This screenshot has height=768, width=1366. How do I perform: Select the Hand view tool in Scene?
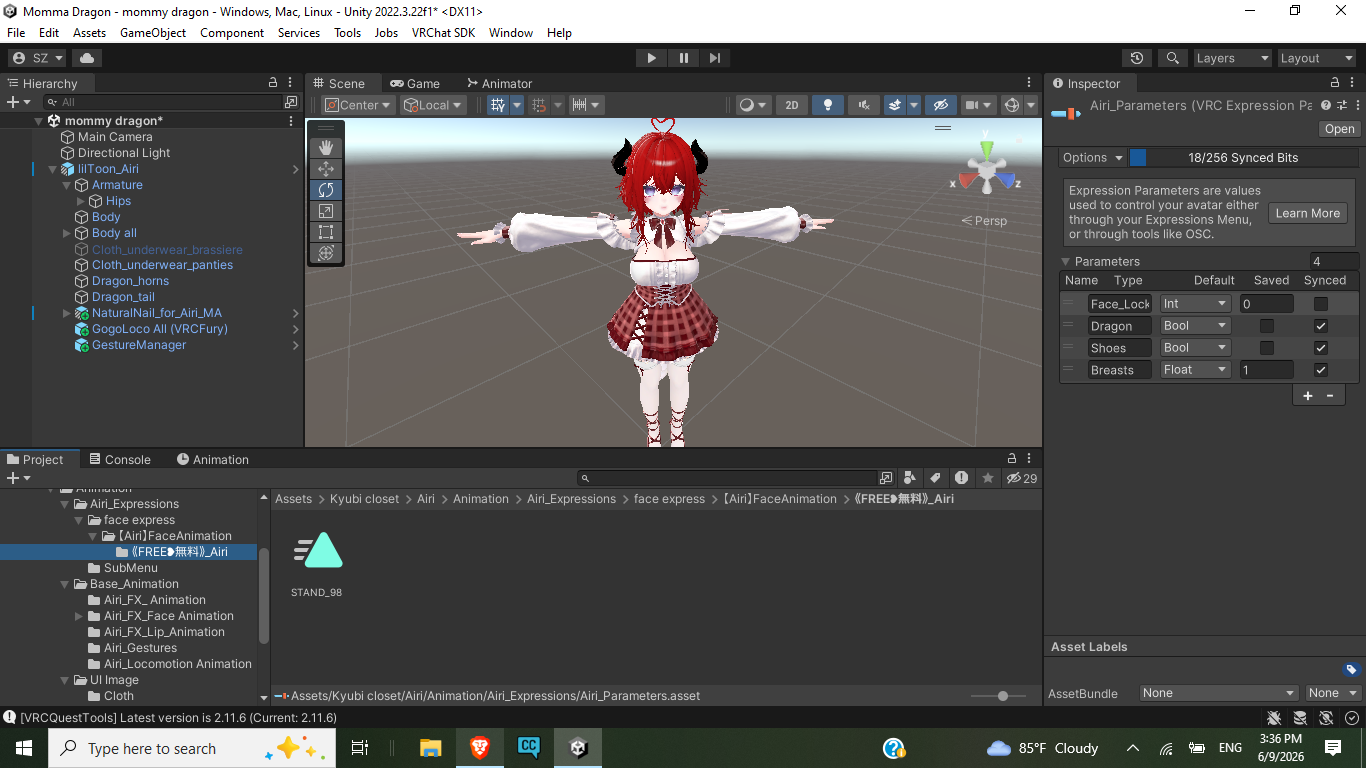coord(325,148)
